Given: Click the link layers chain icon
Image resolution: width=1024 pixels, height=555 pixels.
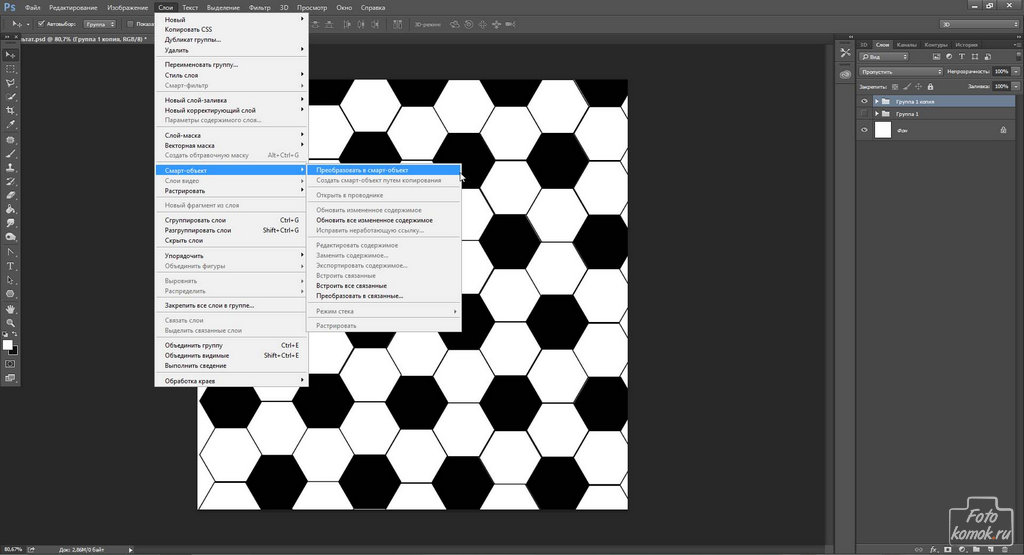Looking at the screenshot, I should tap(919, 549).
